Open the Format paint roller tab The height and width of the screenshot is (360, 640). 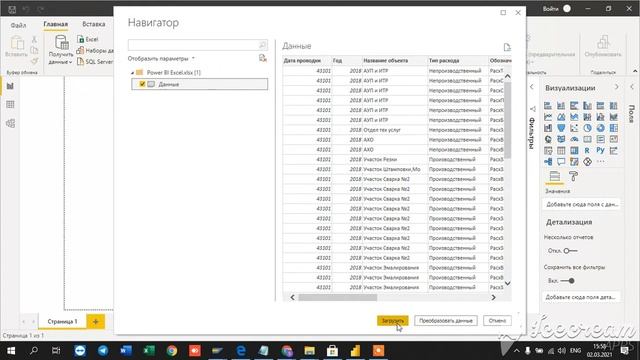click(573, 176)
